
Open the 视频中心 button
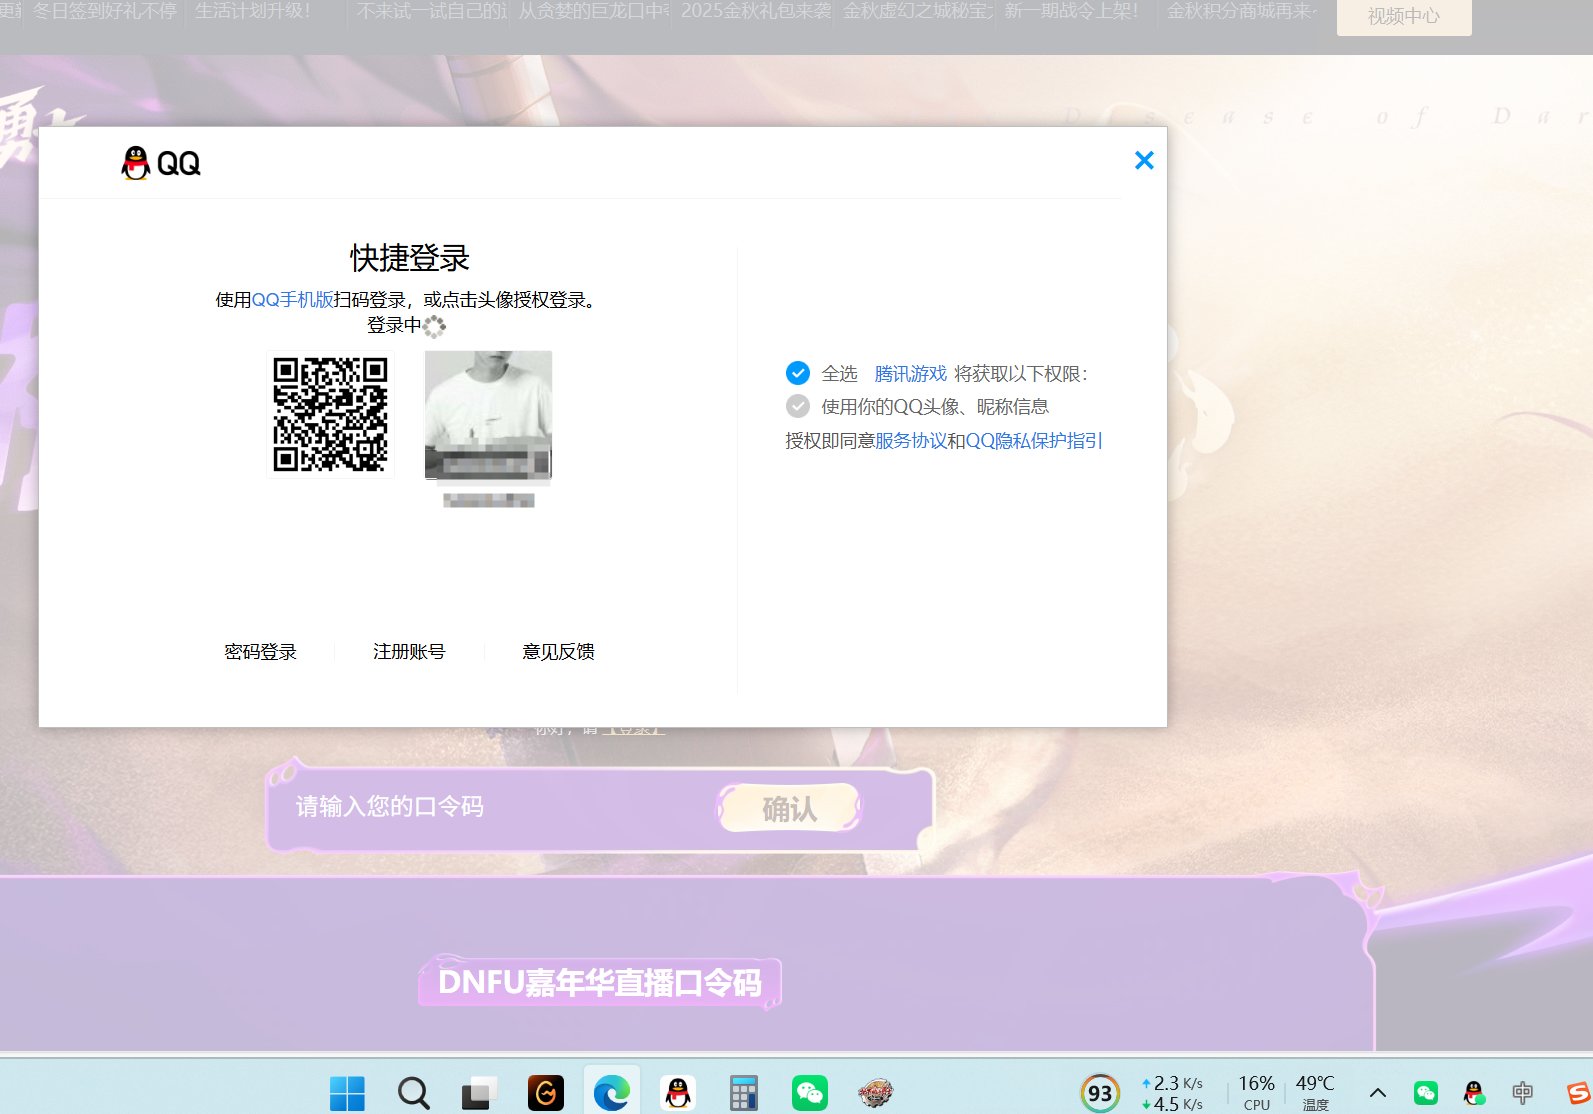point(1404,16)
